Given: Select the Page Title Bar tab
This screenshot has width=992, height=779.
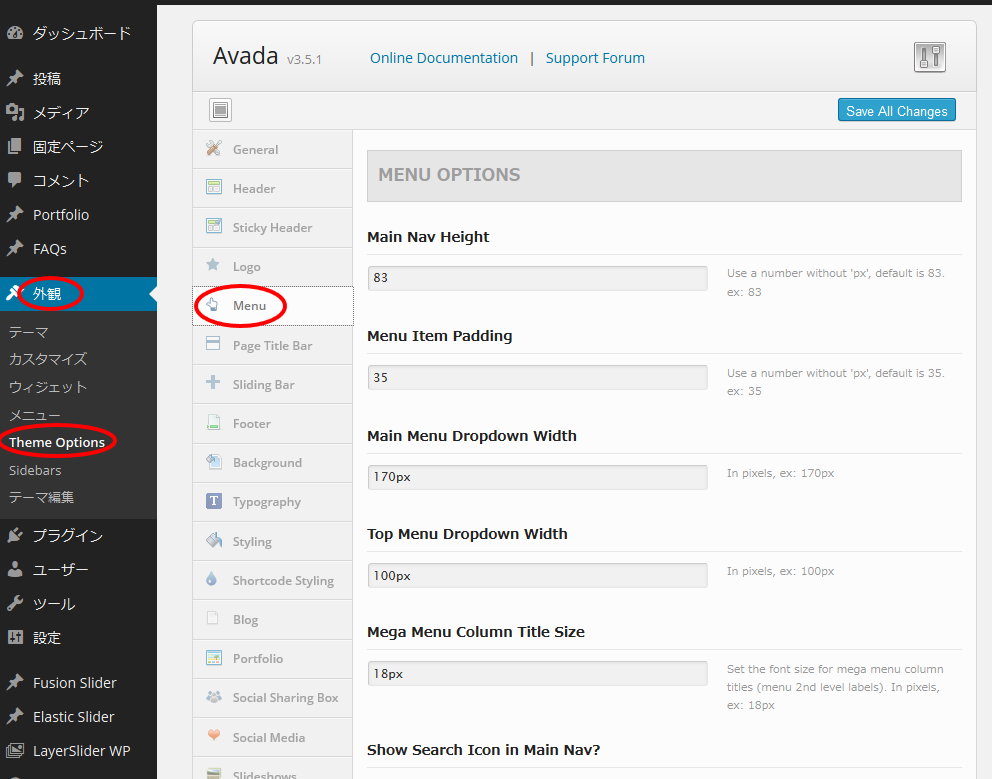Looking at the screenshot, I should (272, 346).
